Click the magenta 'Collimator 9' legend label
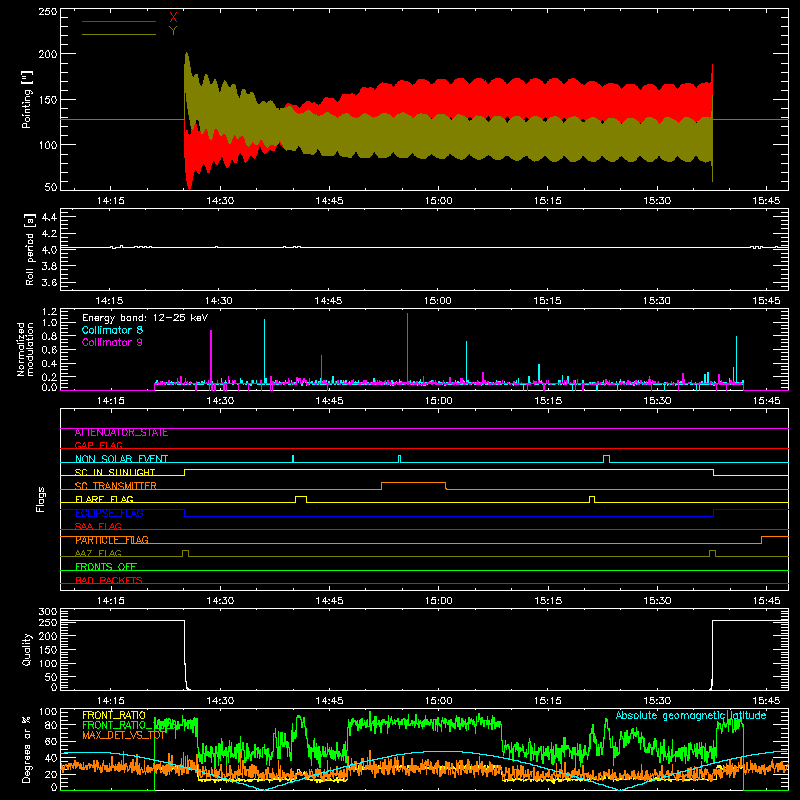 112,342
